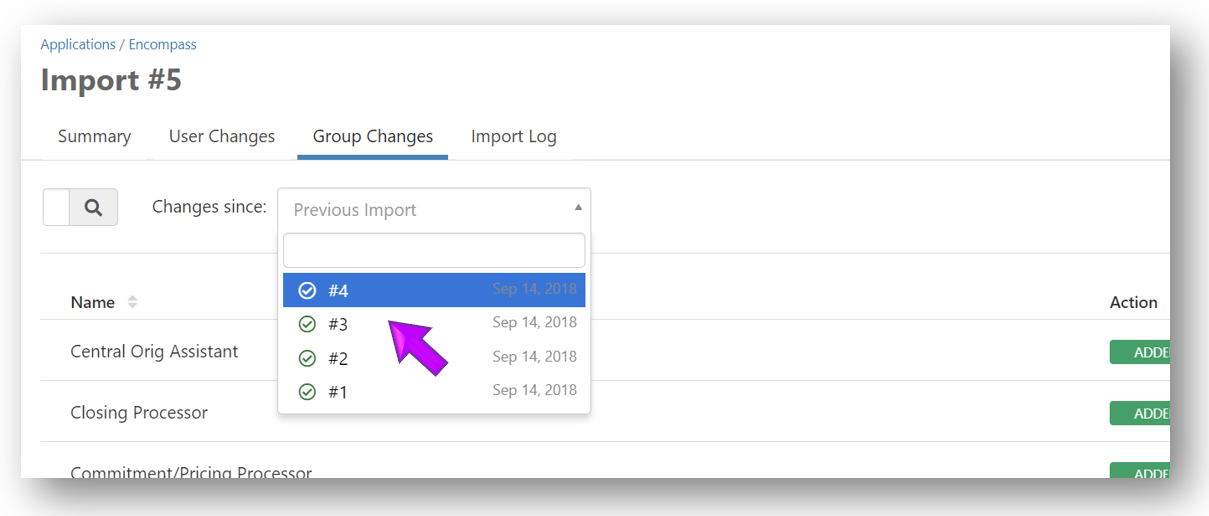Click the Central Orig Assistant row
The width and height of the screenshot is (1209, 516).
154,351
